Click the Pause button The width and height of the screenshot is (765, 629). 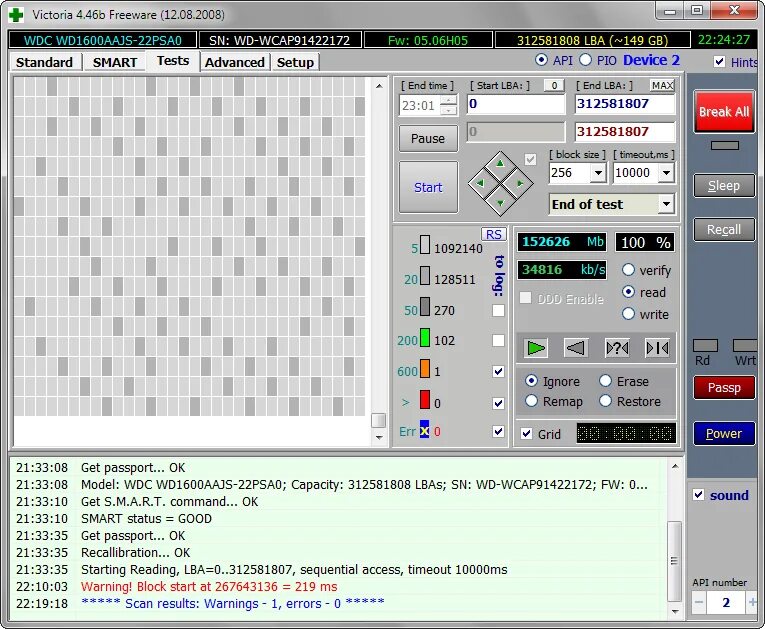point(428,139)
